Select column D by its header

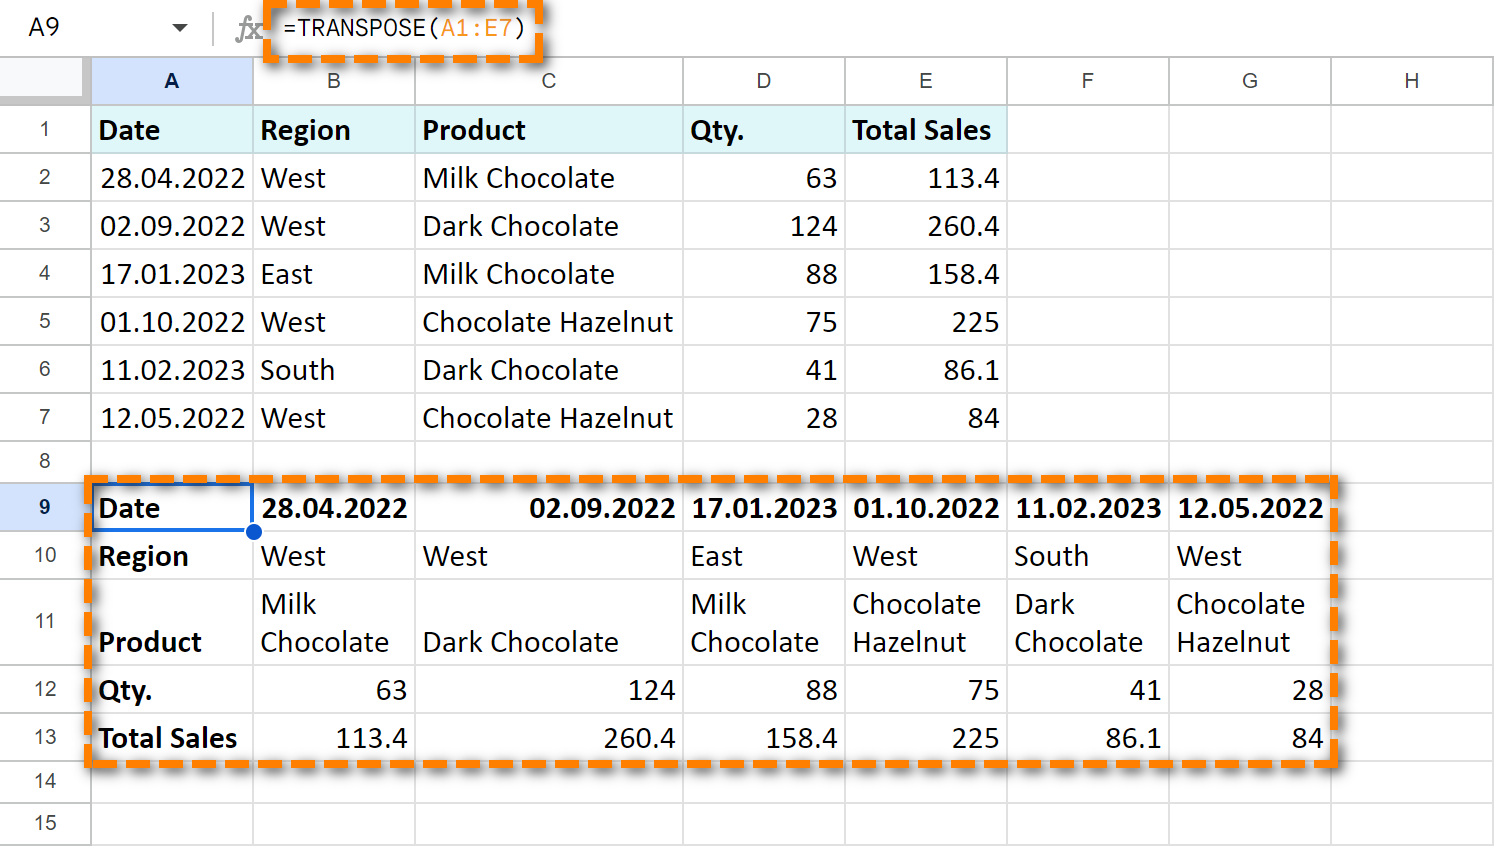[x=763, y=80]
